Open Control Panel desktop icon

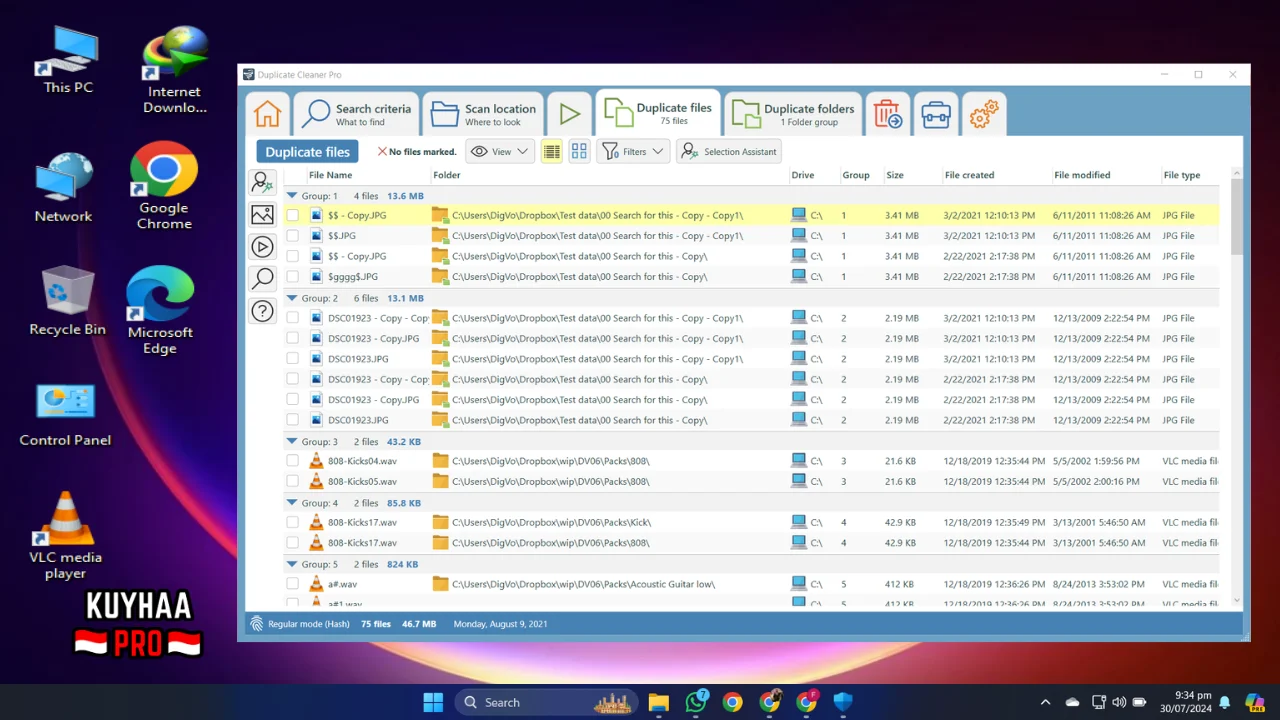pos(65,415)
